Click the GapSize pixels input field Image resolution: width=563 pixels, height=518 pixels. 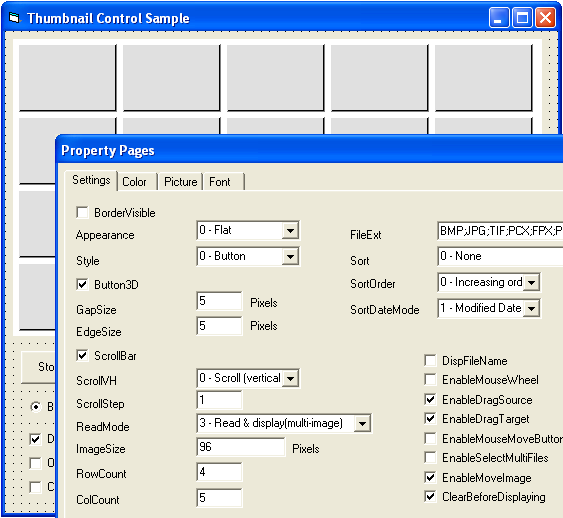219,301
